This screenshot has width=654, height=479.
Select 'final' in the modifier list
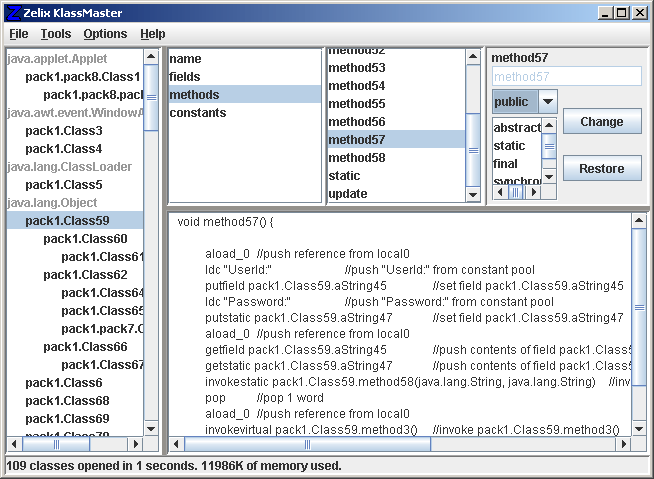point(517,164)
